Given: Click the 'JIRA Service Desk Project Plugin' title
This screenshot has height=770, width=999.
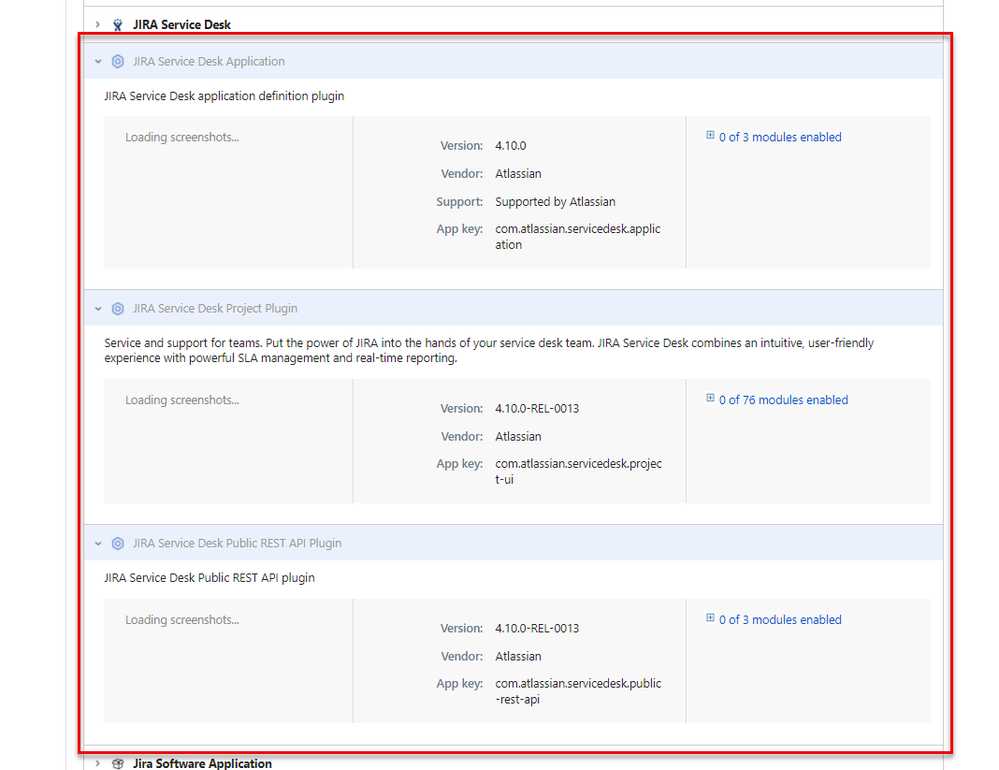Looking at the screenshot, I should (x=215, y=308).
